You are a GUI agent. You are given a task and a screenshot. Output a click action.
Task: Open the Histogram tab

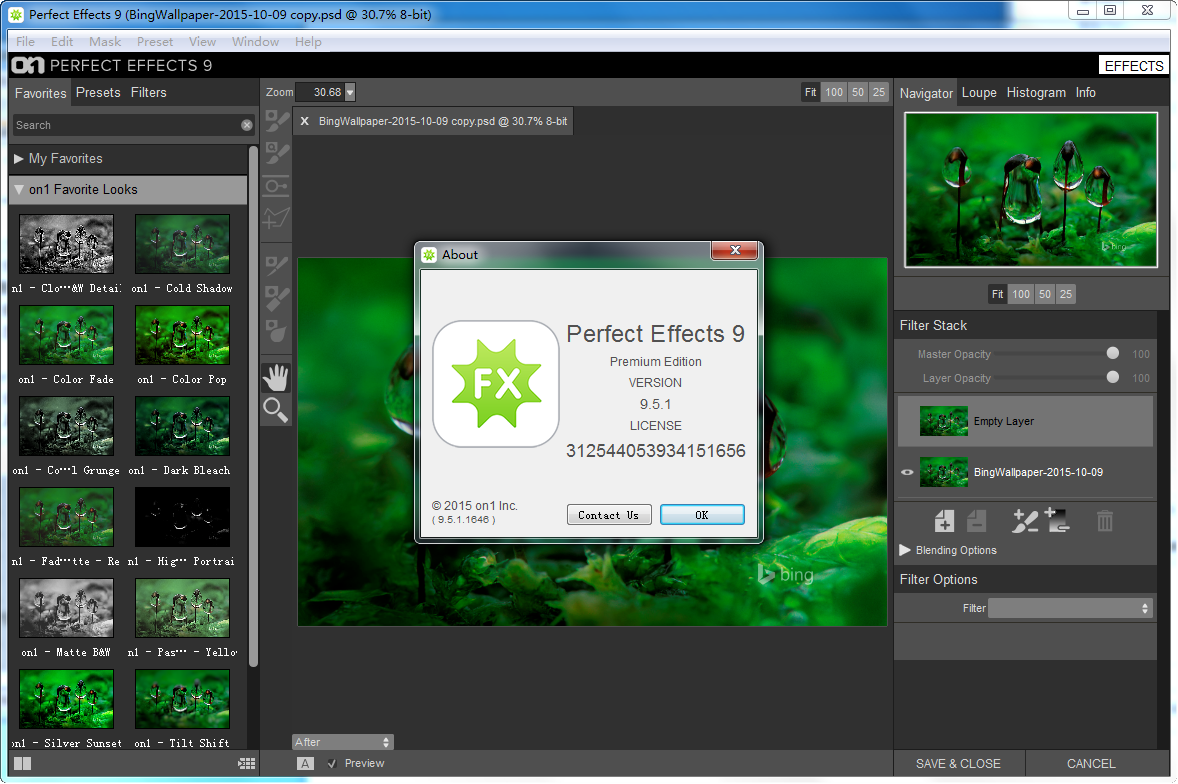point(1036,92)
